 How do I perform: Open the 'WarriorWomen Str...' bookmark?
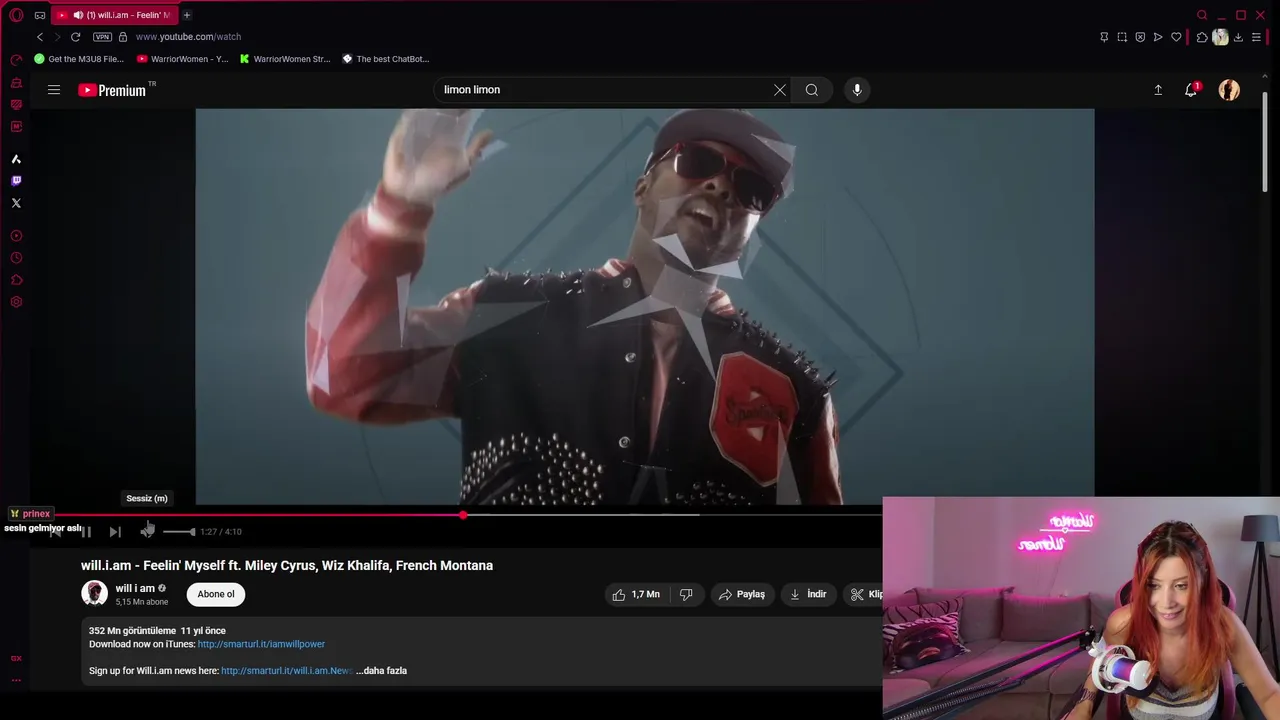[285, 59]
